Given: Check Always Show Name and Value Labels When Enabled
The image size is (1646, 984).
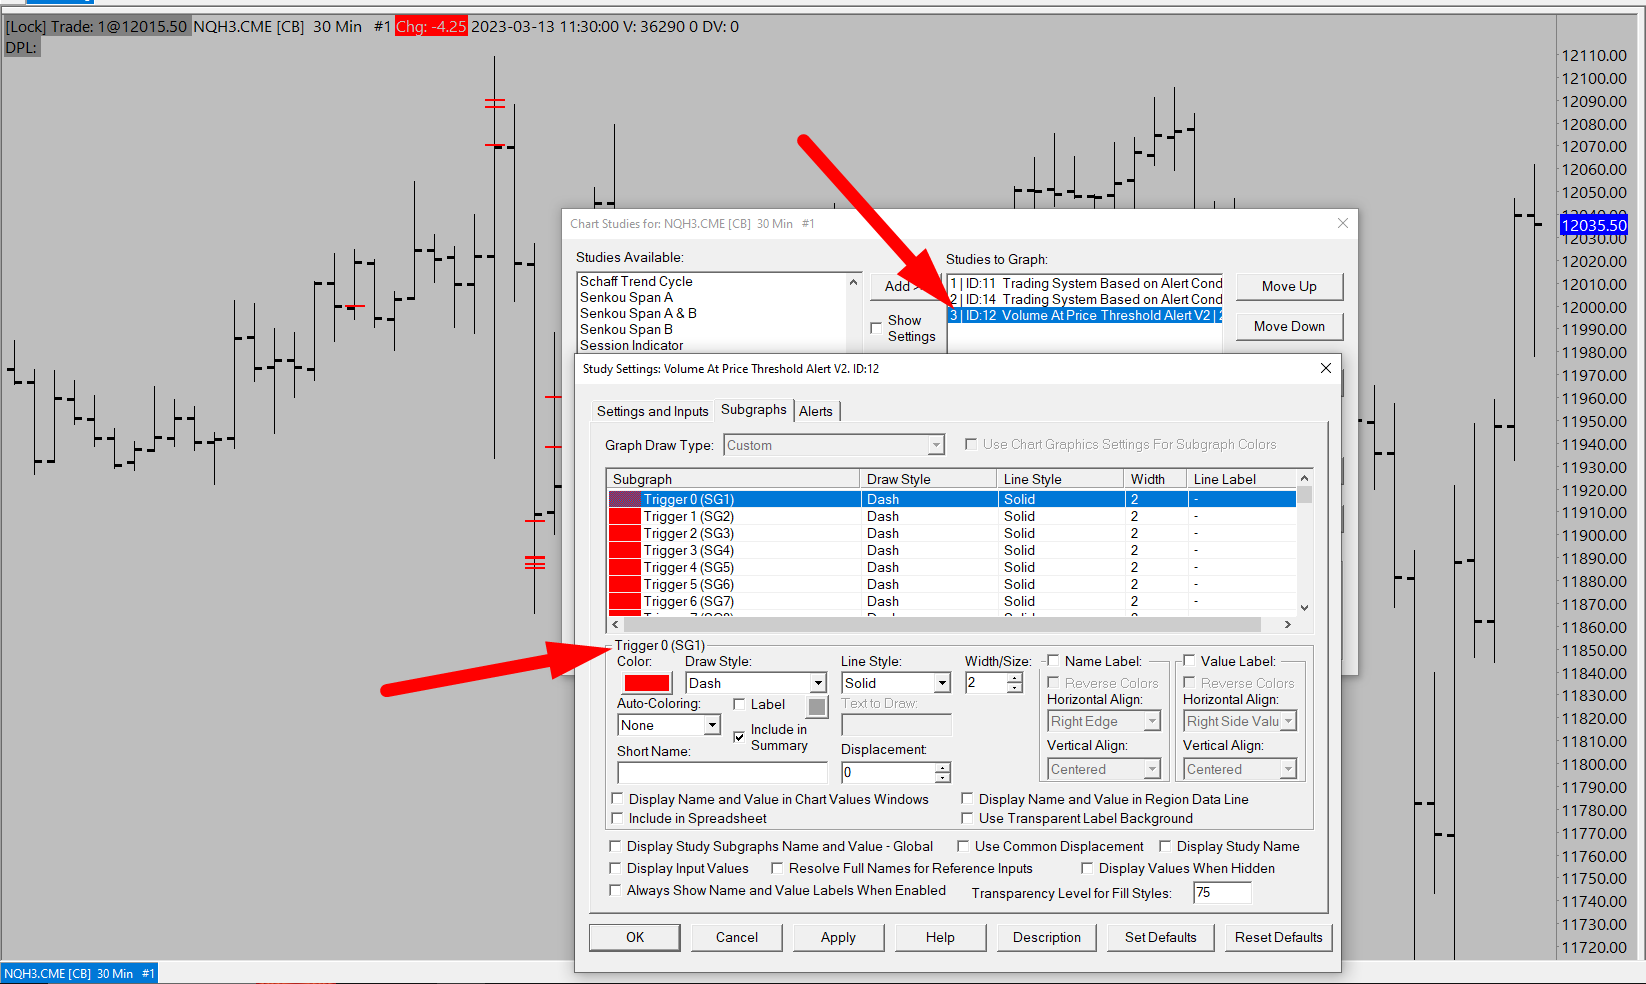Looking at the screenshot, I should pos(615,890).
